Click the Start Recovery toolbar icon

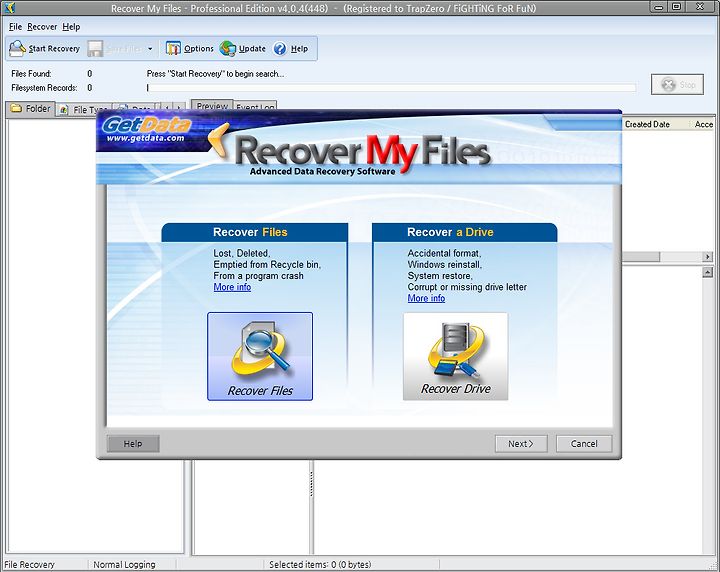point(17,48)
